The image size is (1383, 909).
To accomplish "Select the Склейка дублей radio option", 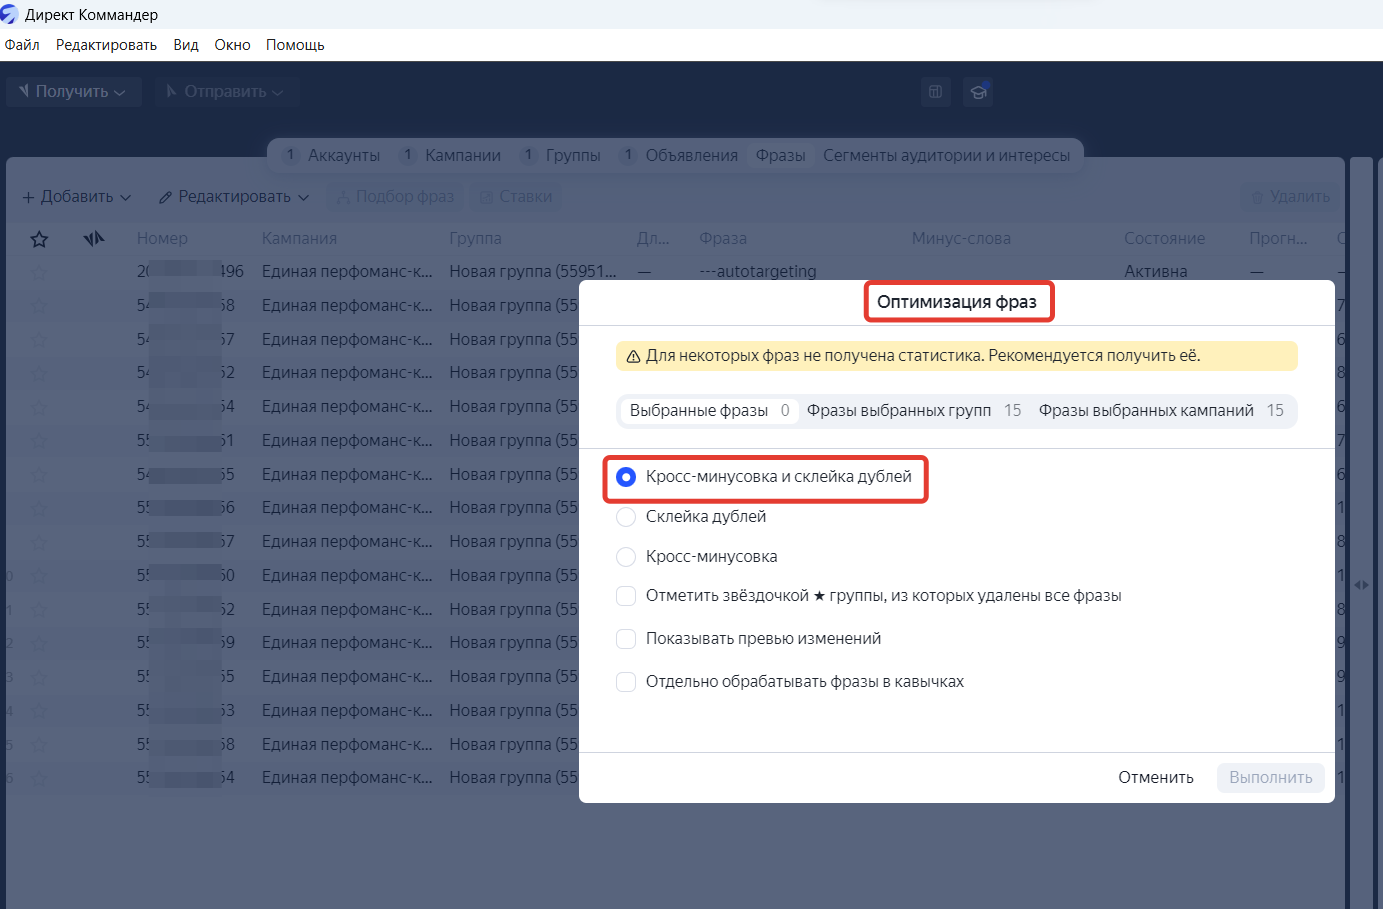I will (x=626, y=517).
